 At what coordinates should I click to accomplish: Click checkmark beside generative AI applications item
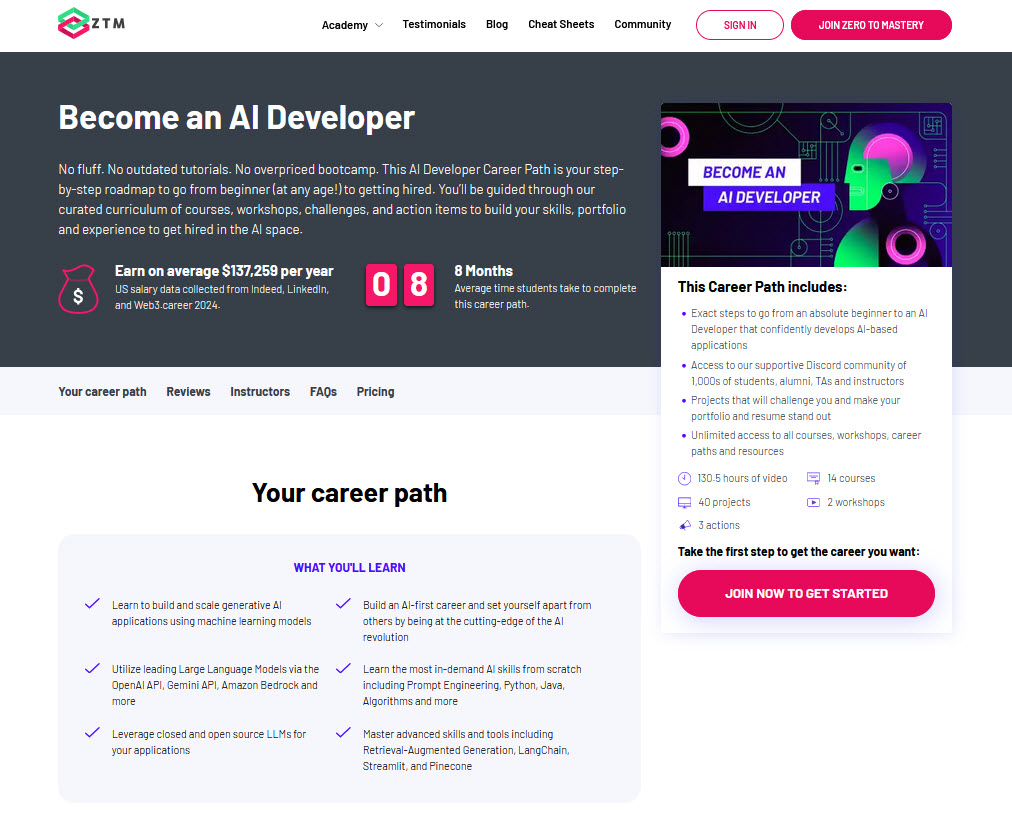click(x=92, y=603)
